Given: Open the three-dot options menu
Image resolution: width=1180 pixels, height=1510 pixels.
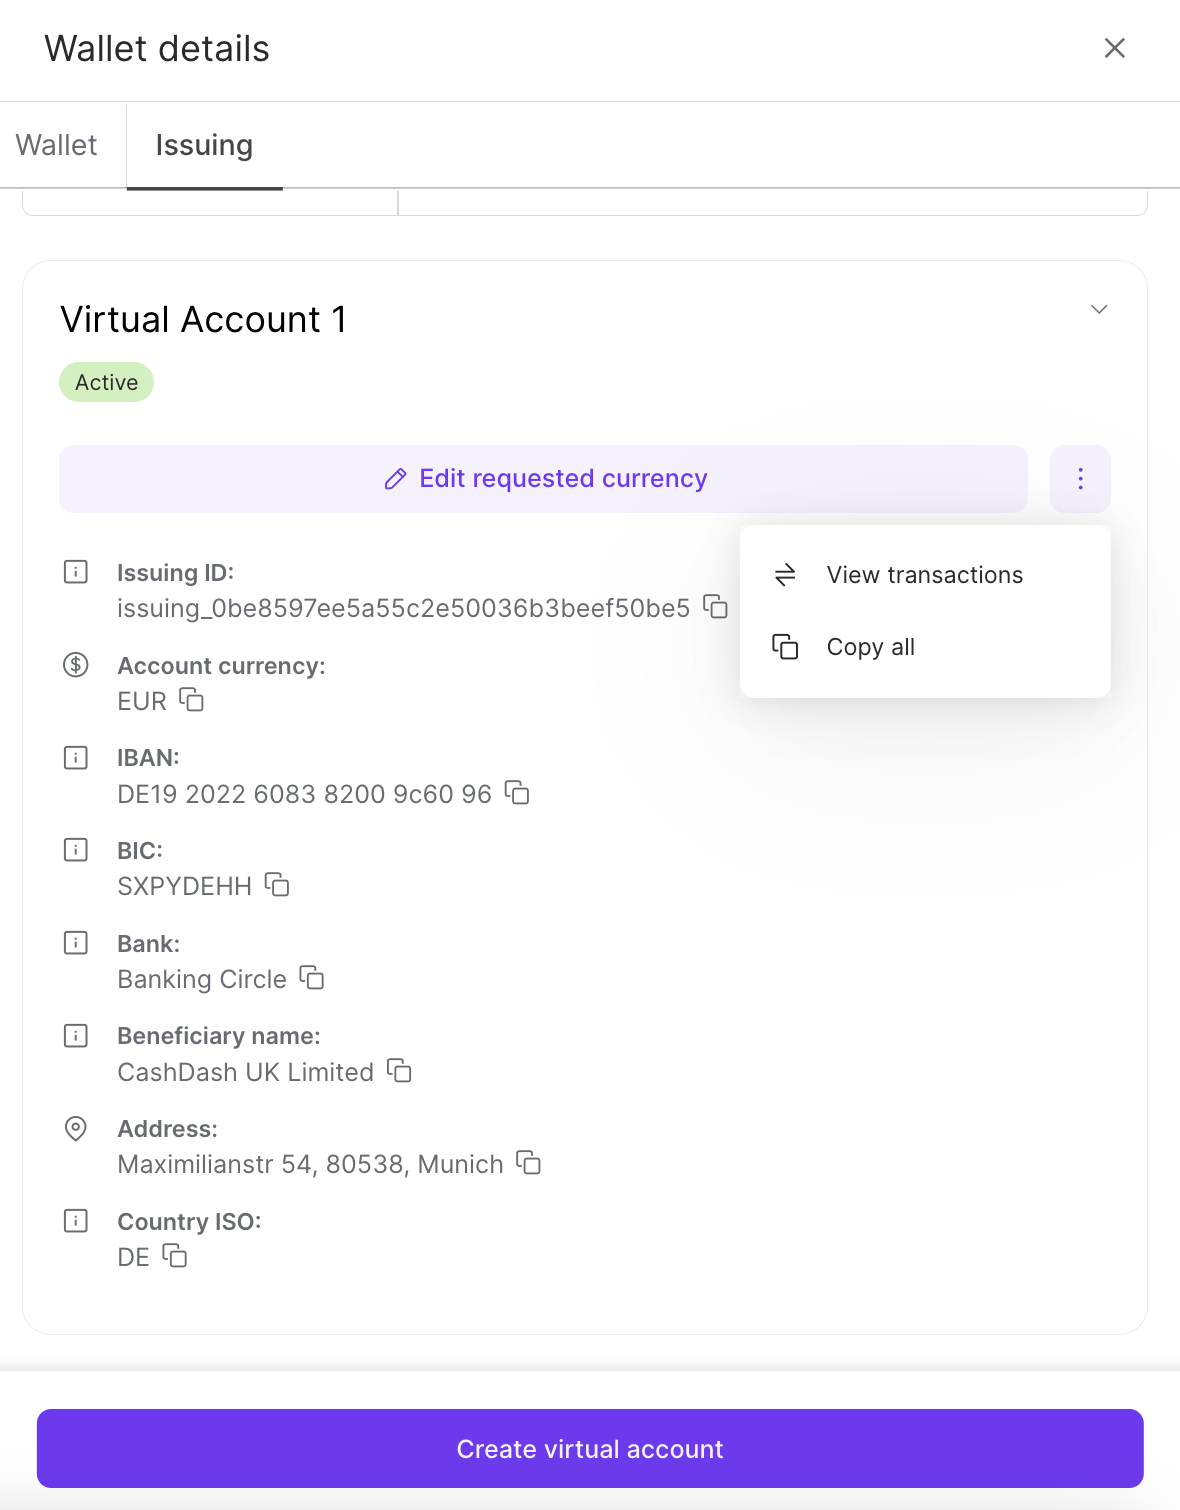Looking at the screenshot, I should tap(1080, 479).
